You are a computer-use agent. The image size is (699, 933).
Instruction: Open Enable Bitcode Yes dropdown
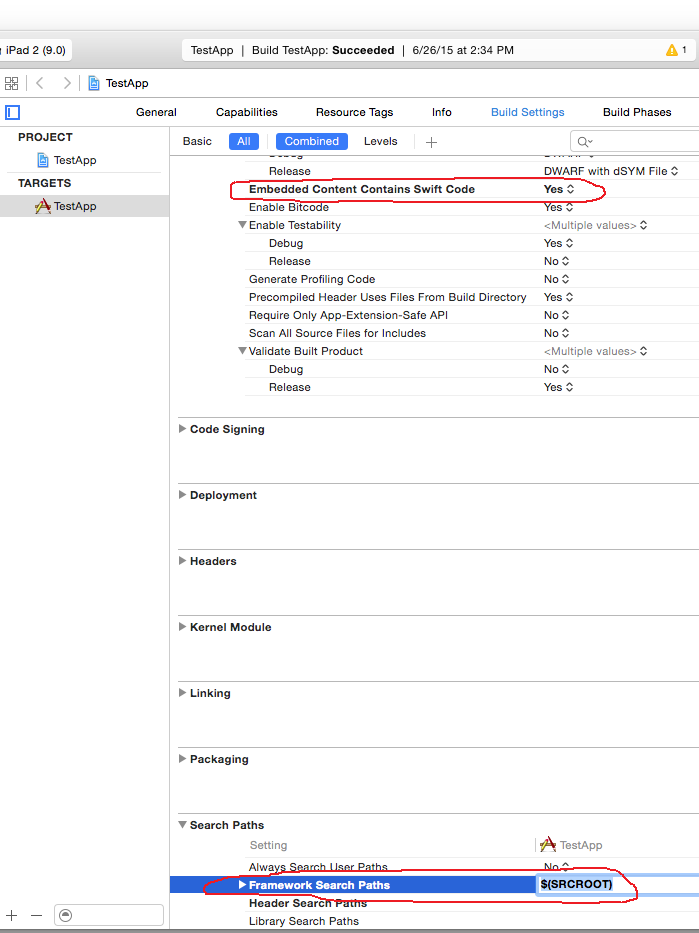coord(558,207)
